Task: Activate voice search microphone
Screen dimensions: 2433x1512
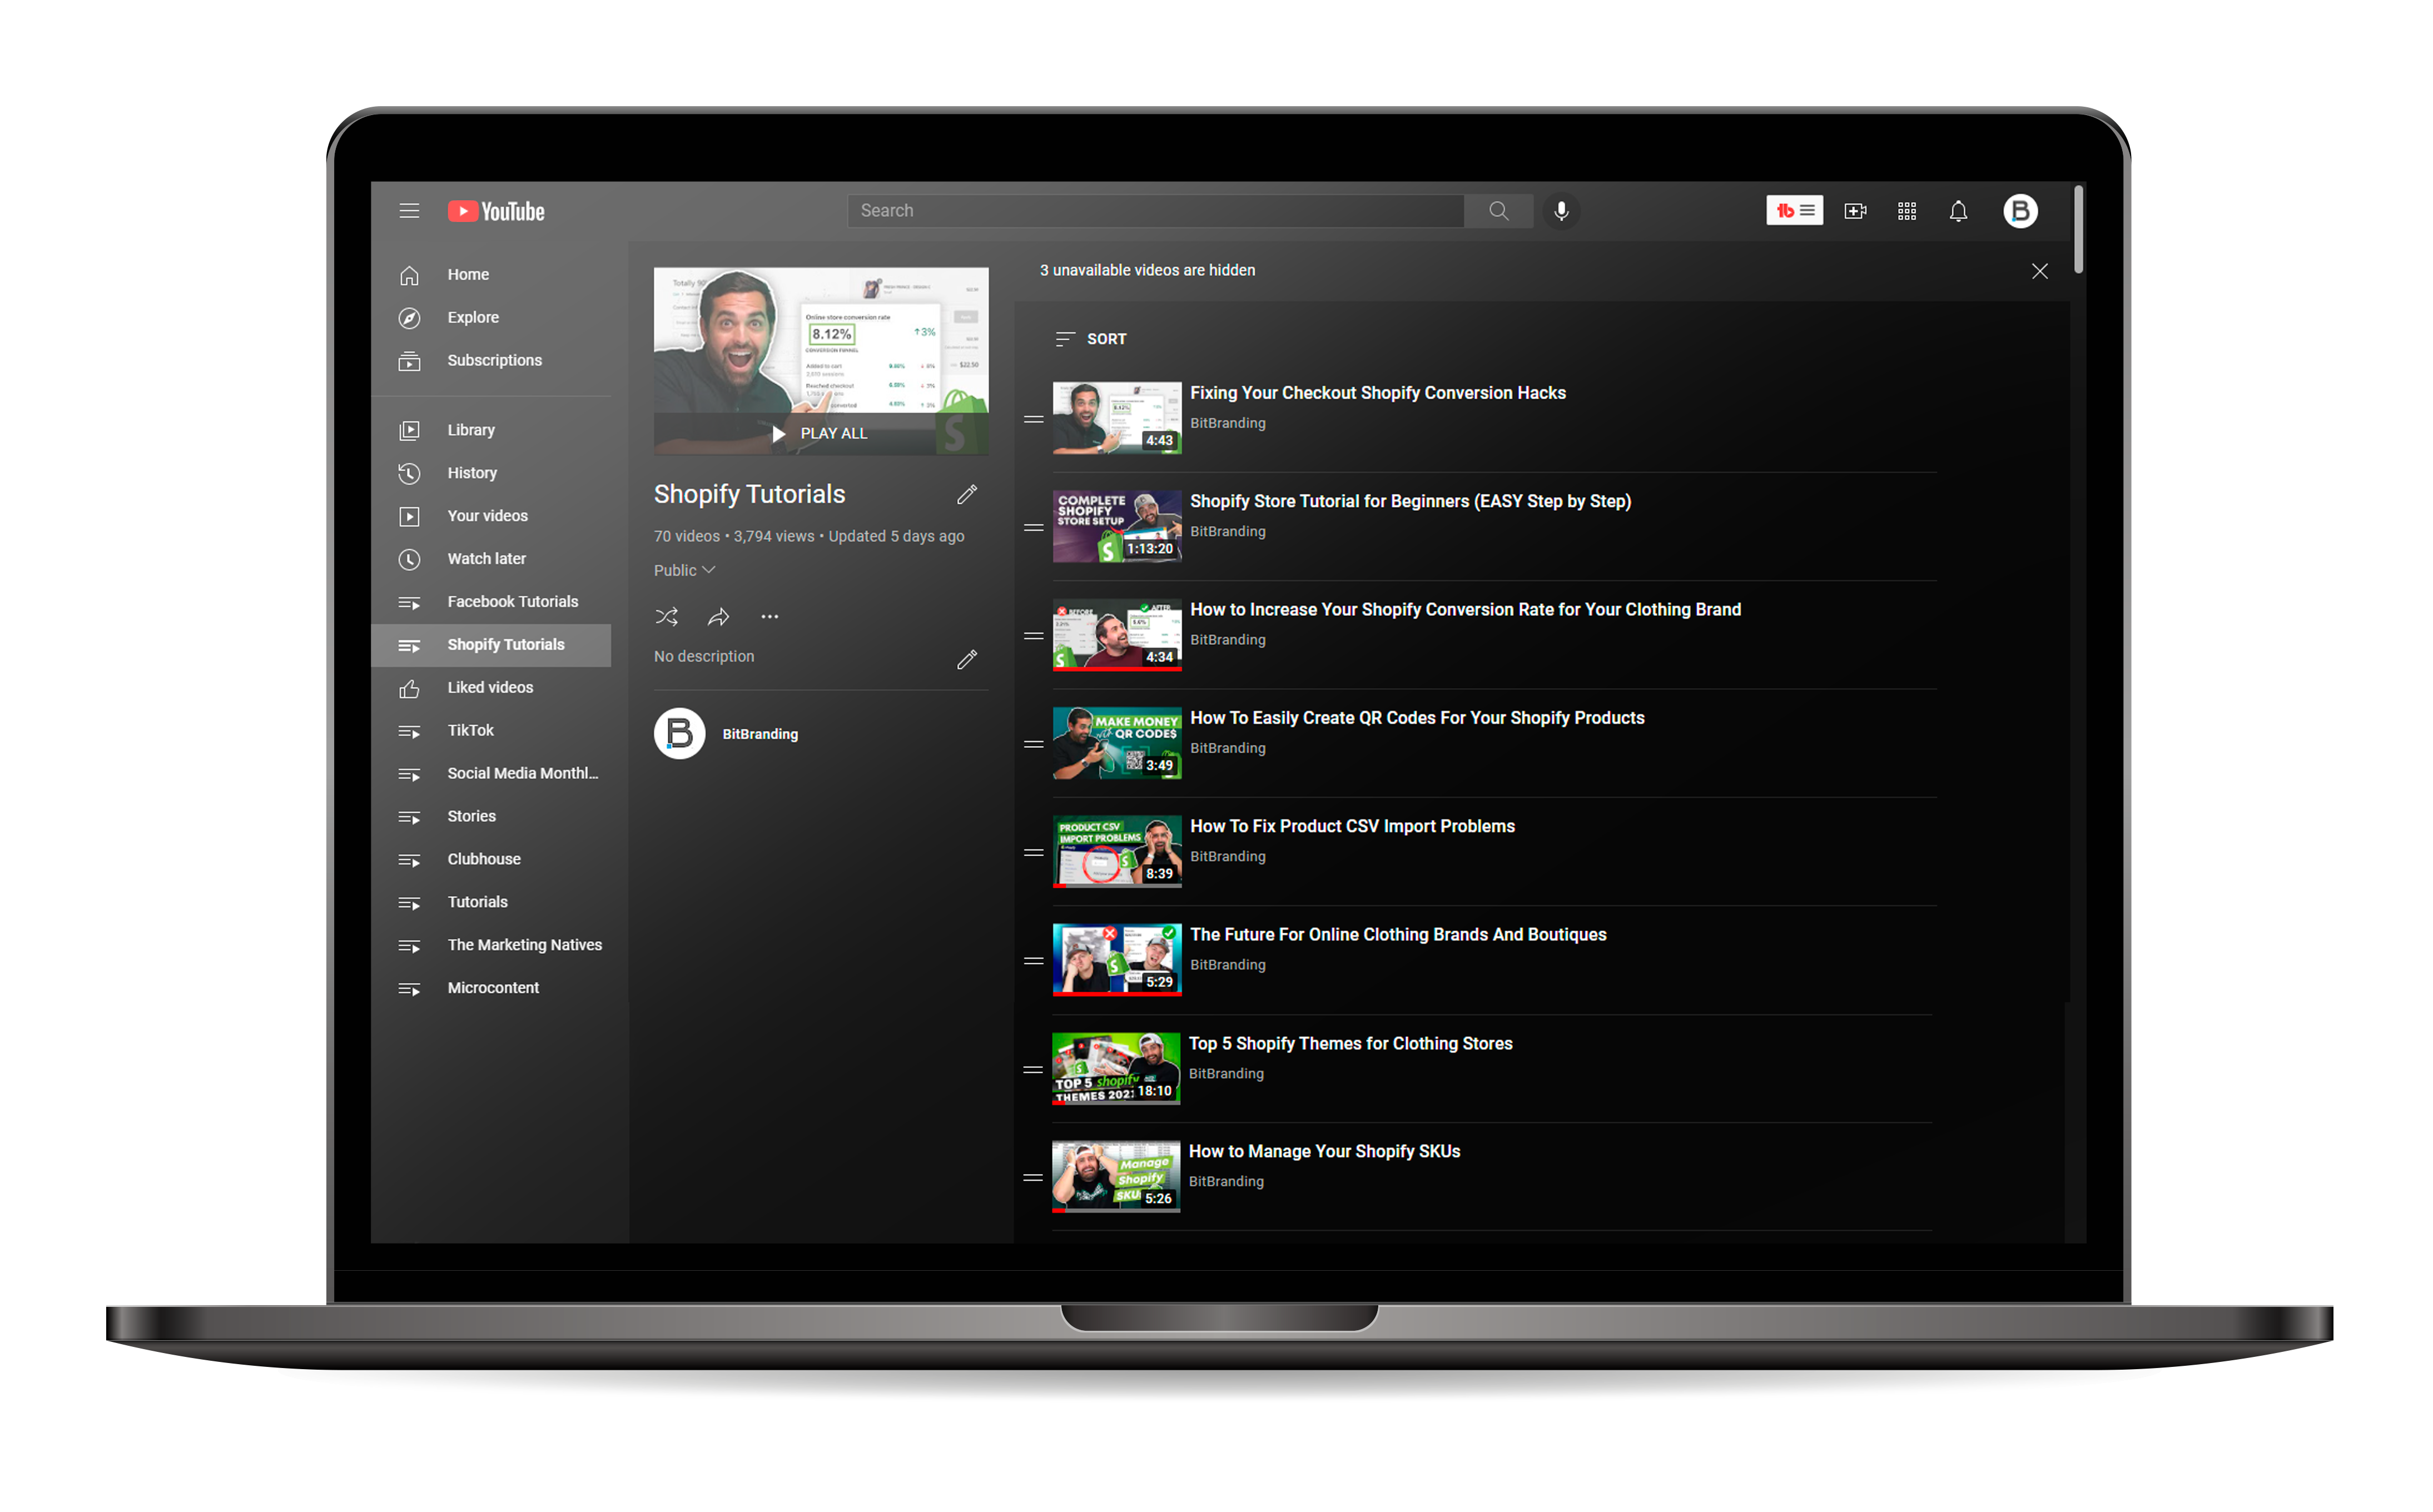Action: pos(1561,211)
